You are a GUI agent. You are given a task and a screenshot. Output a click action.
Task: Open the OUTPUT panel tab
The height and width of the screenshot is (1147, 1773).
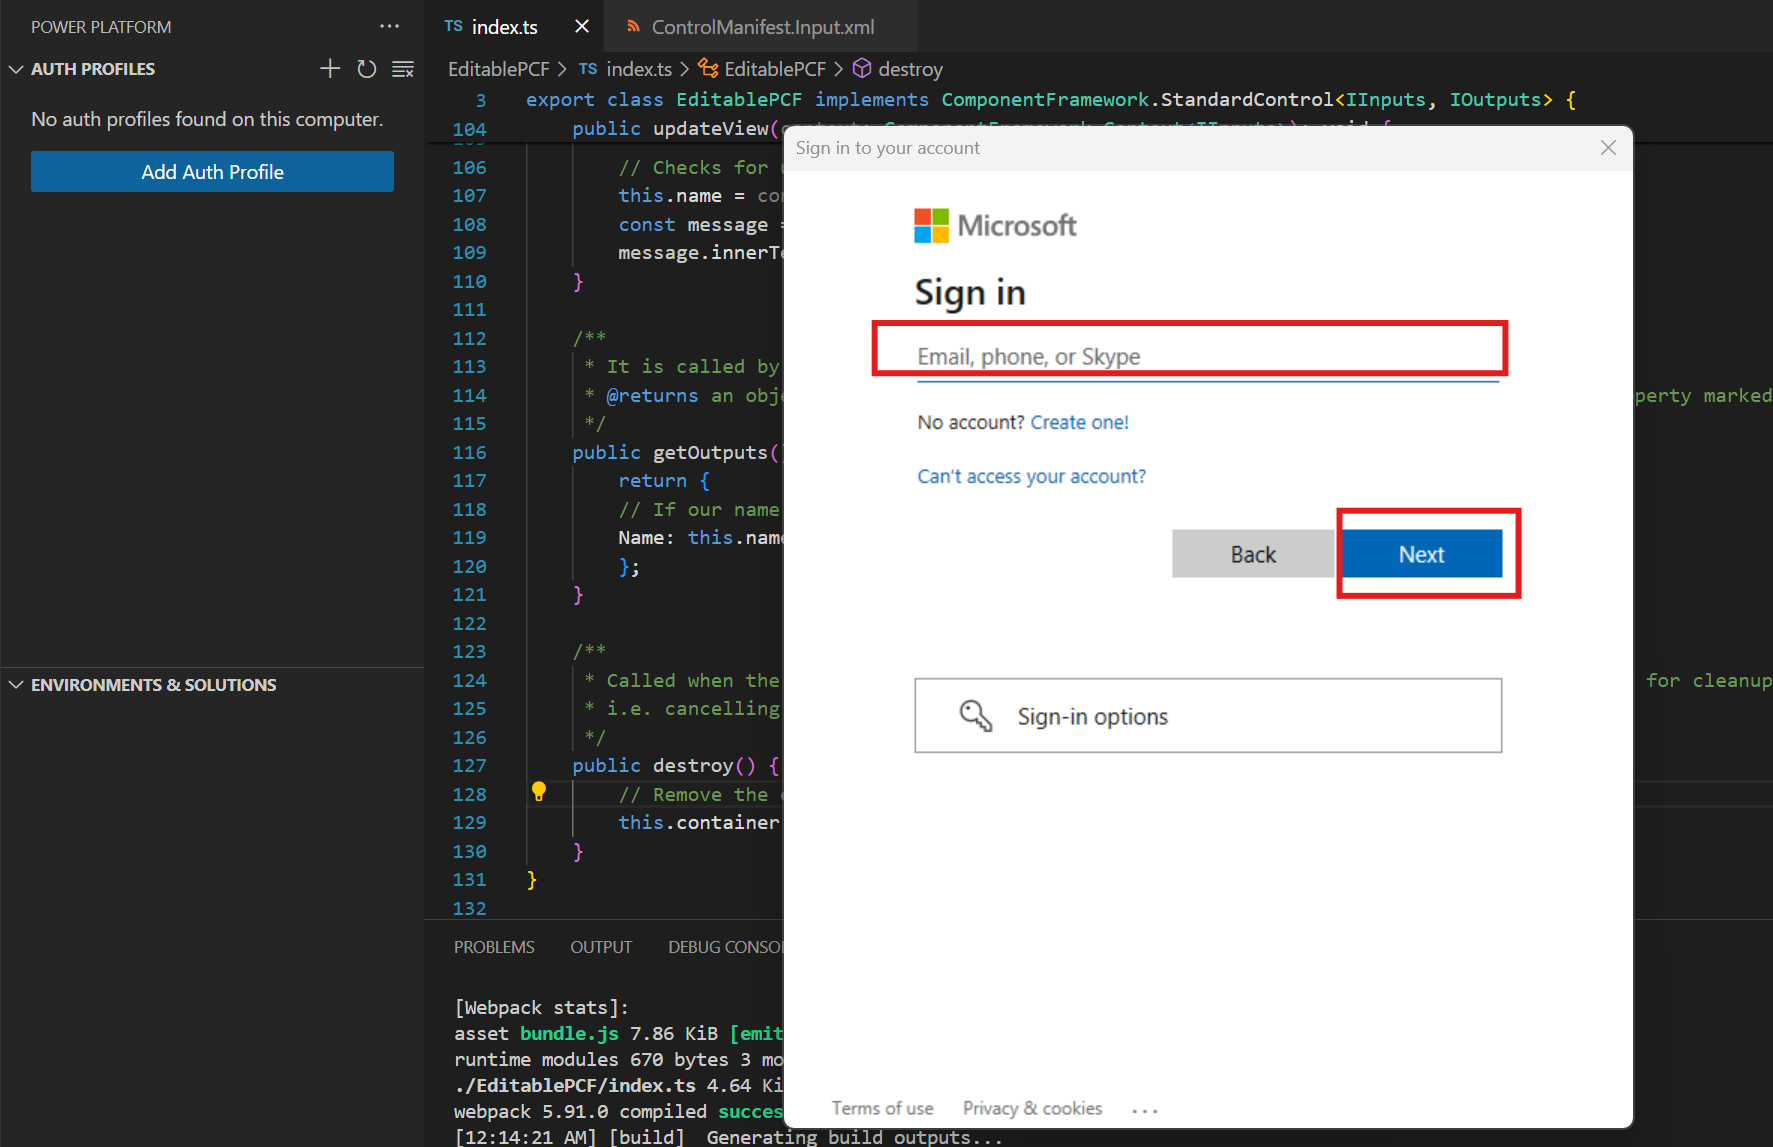pos(600,946)
